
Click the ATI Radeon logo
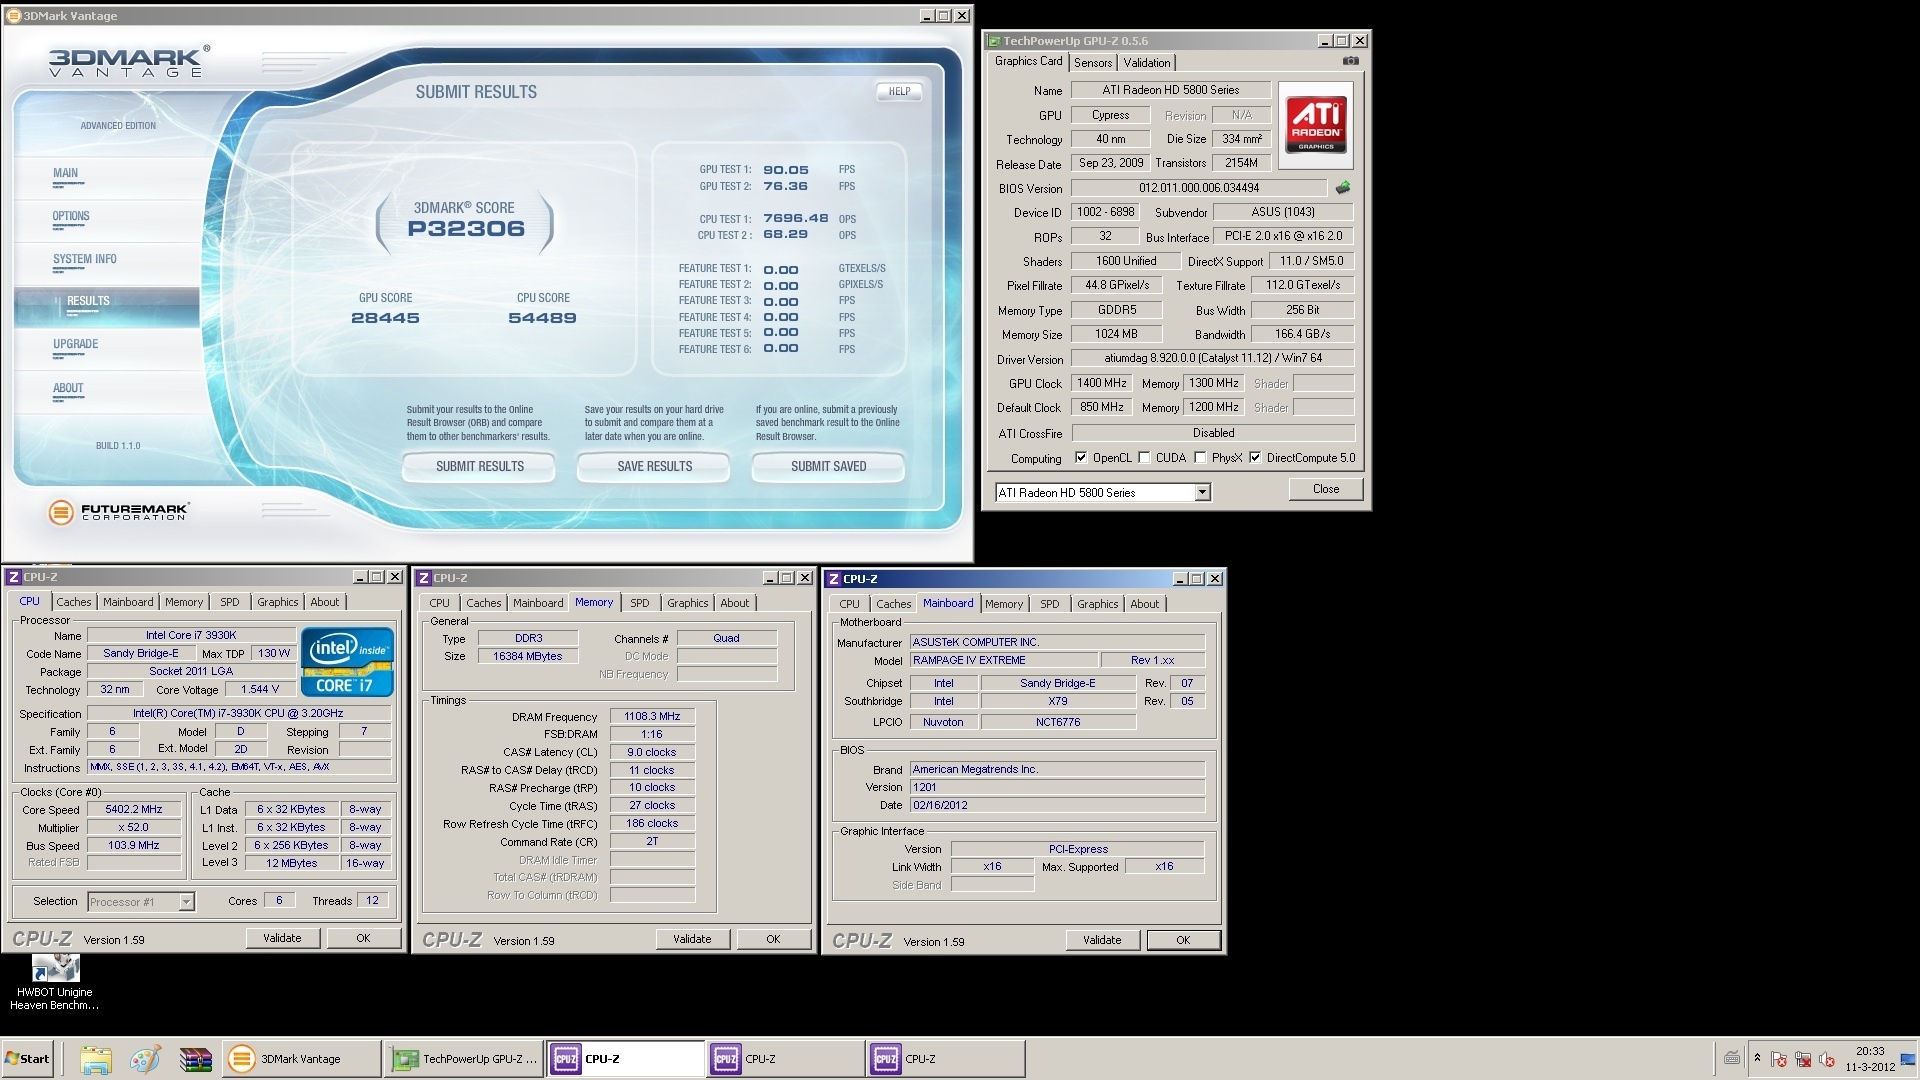pyautogui.click(x=1315, y=125)
